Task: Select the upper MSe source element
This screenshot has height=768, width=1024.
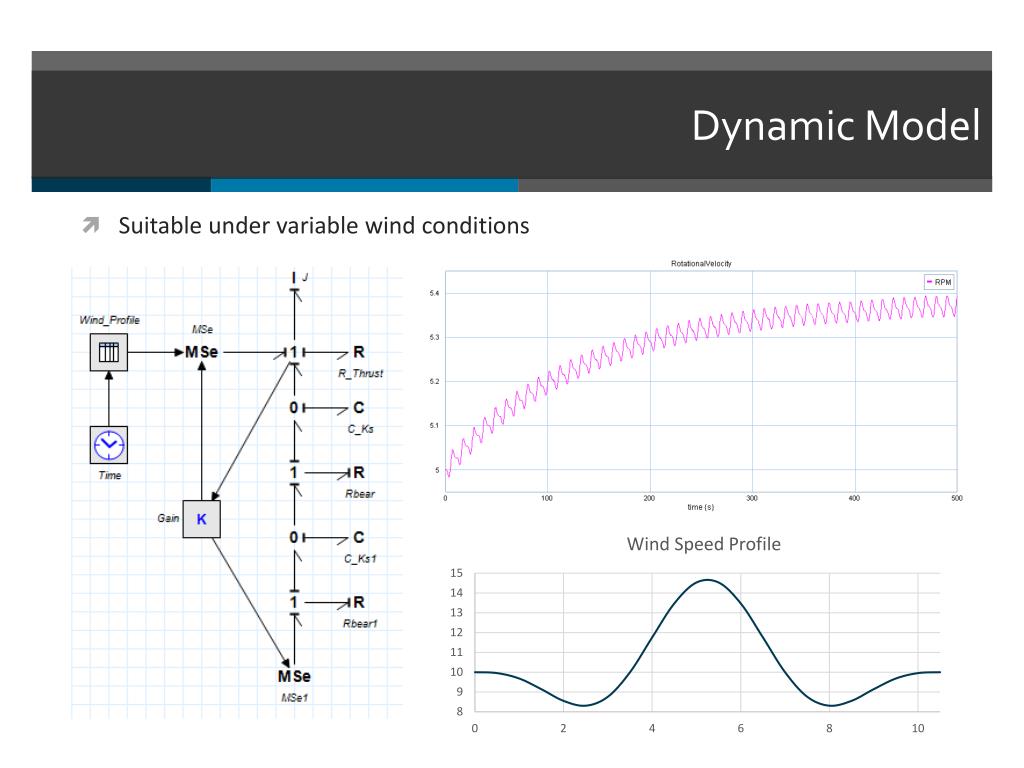Action: coord(201,352)
